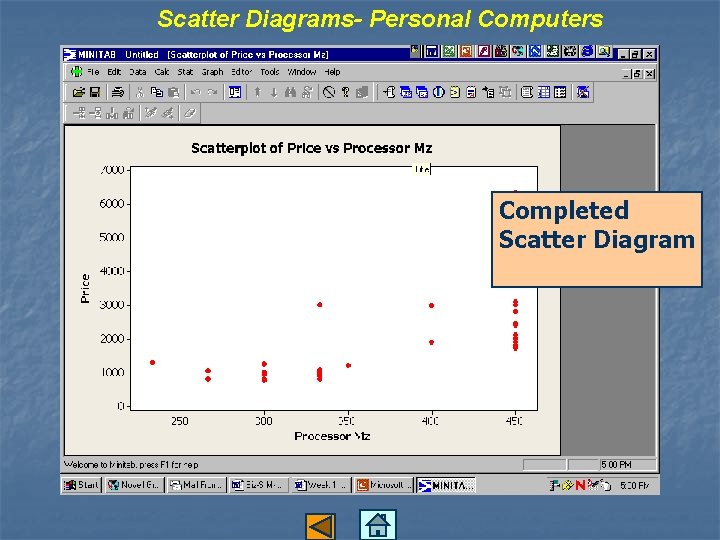Open the Editor menu
Image resolution: width=720 pixels, height=540 pixels.
[x=242, y=72]
